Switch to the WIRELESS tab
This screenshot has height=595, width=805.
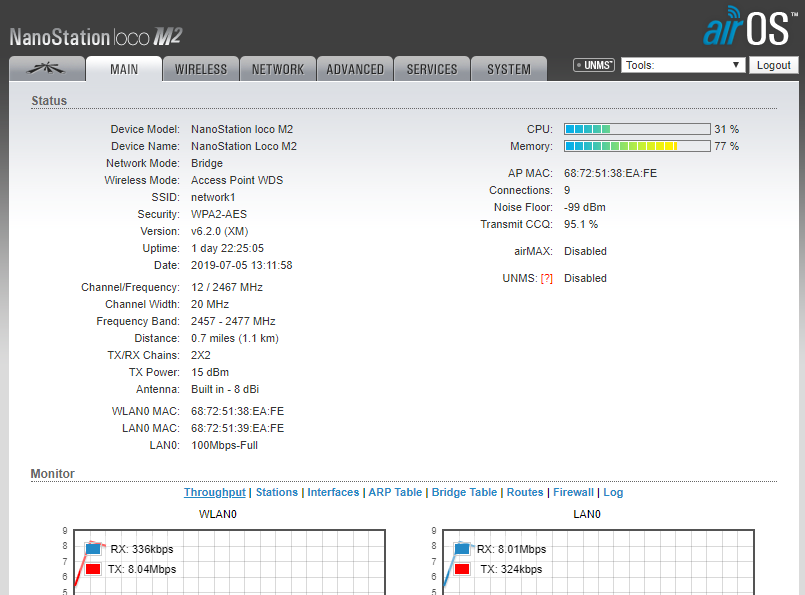[x=201, y=69]
